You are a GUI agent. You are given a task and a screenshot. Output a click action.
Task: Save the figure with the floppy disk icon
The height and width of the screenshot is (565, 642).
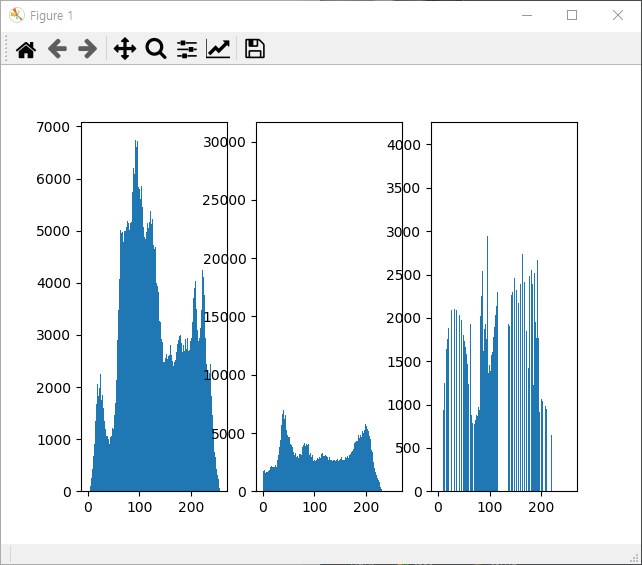point(255,49)
